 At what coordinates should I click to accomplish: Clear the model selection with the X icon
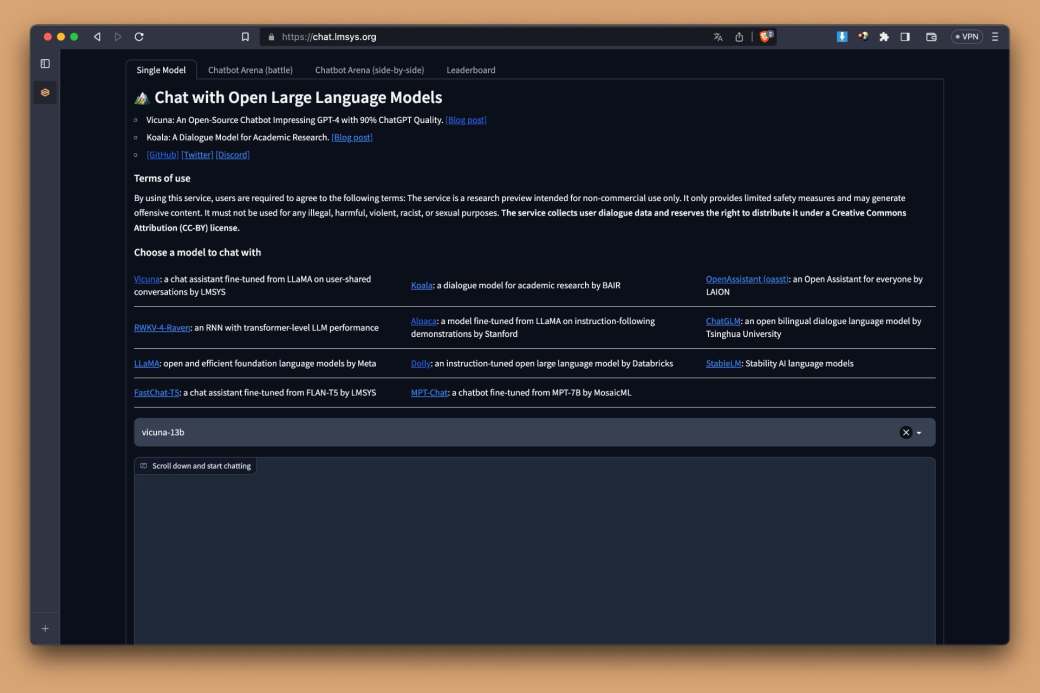point(905,432)
